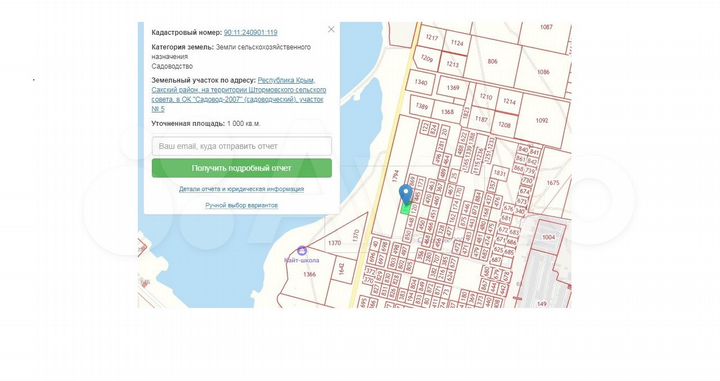
Task: Select parcel 149 on map
Action: point(542,303)
